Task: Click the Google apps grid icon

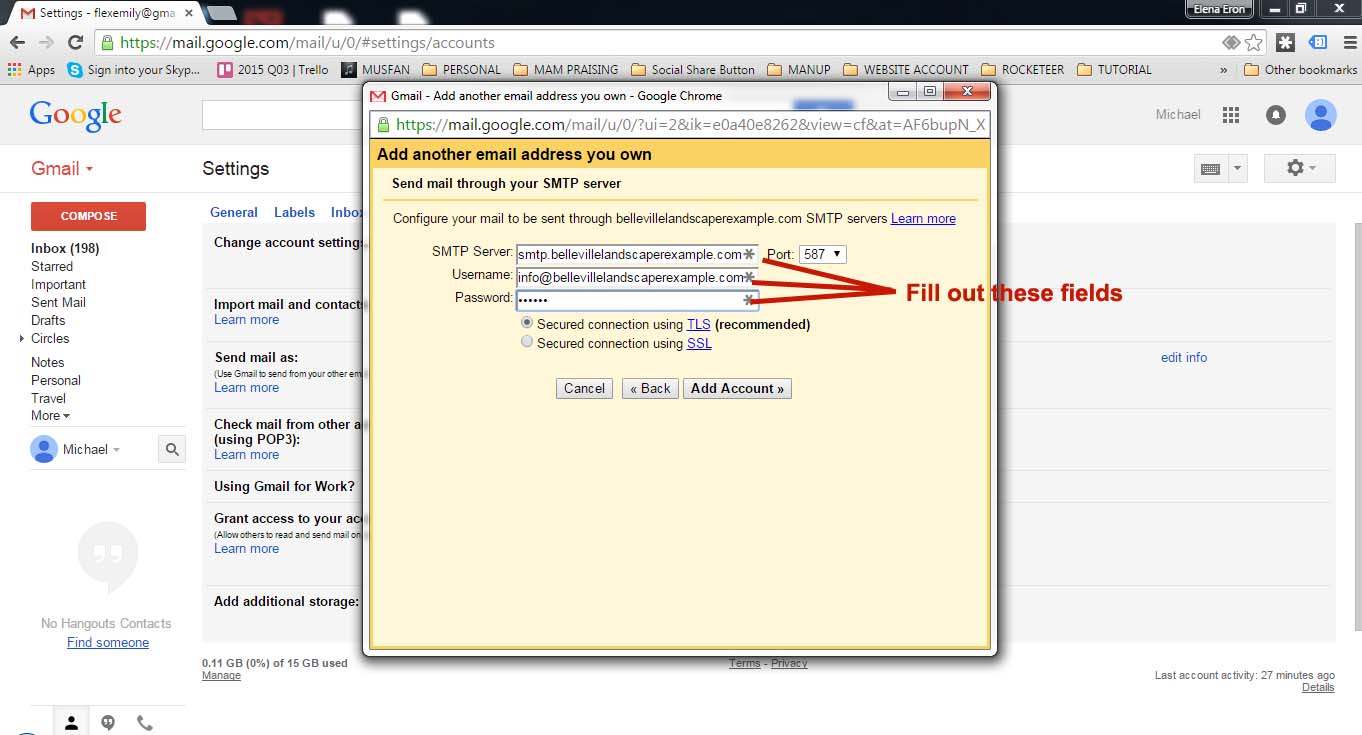Action: (x=1231, y=115)
